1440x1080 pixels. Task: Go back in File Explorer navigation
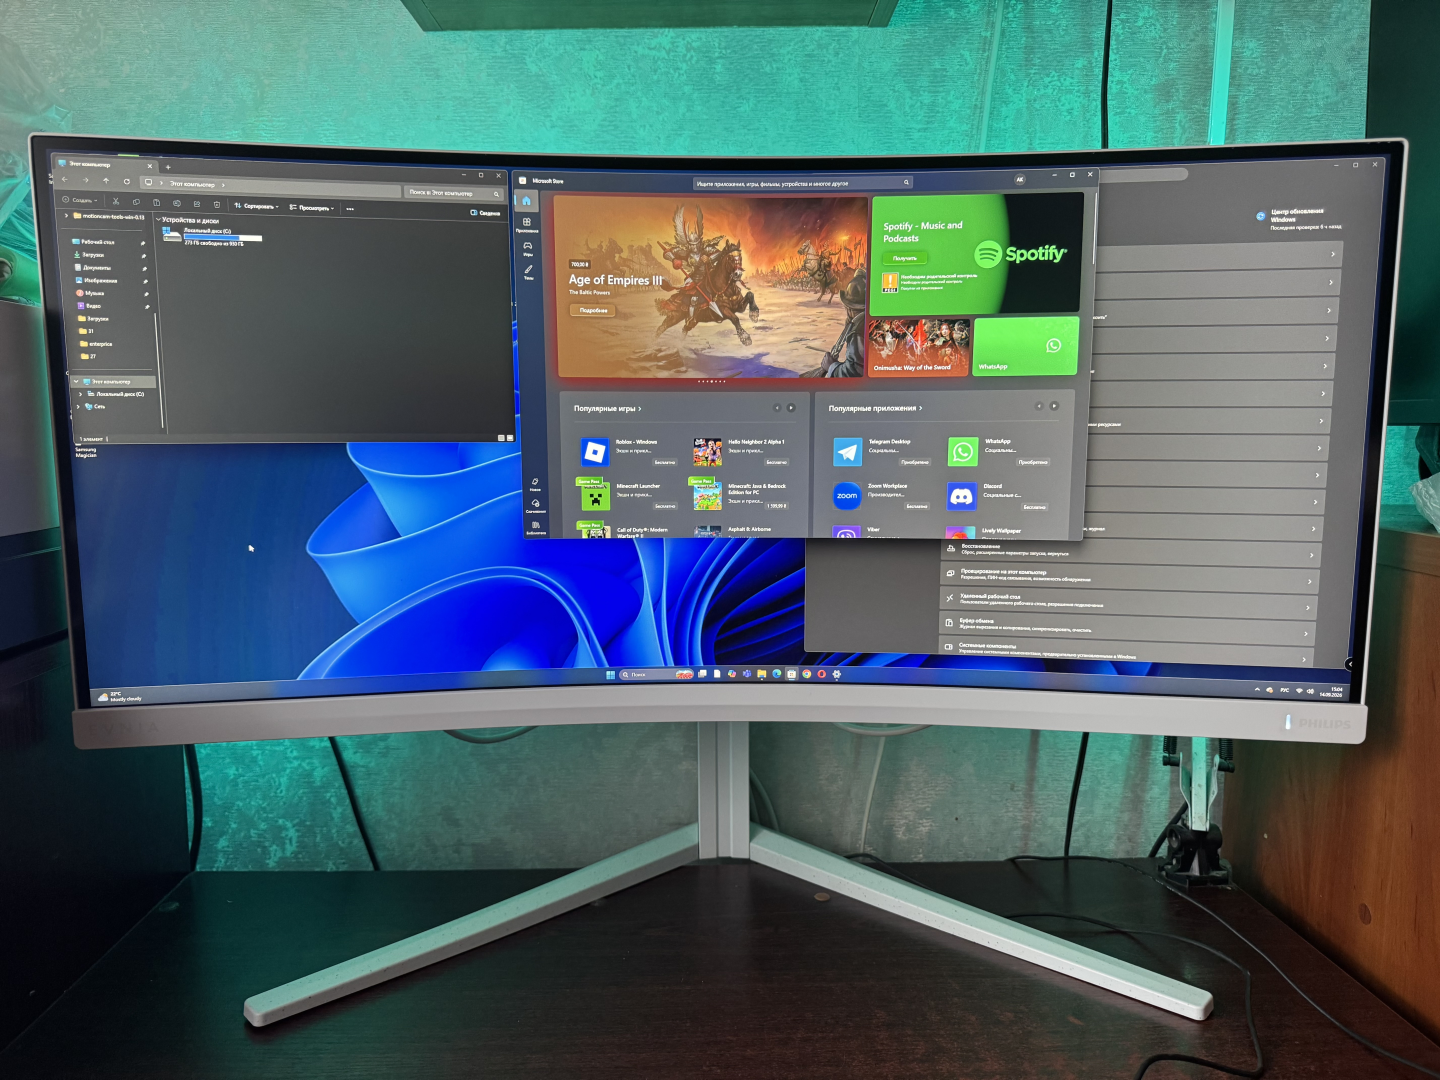coord(66,179)
